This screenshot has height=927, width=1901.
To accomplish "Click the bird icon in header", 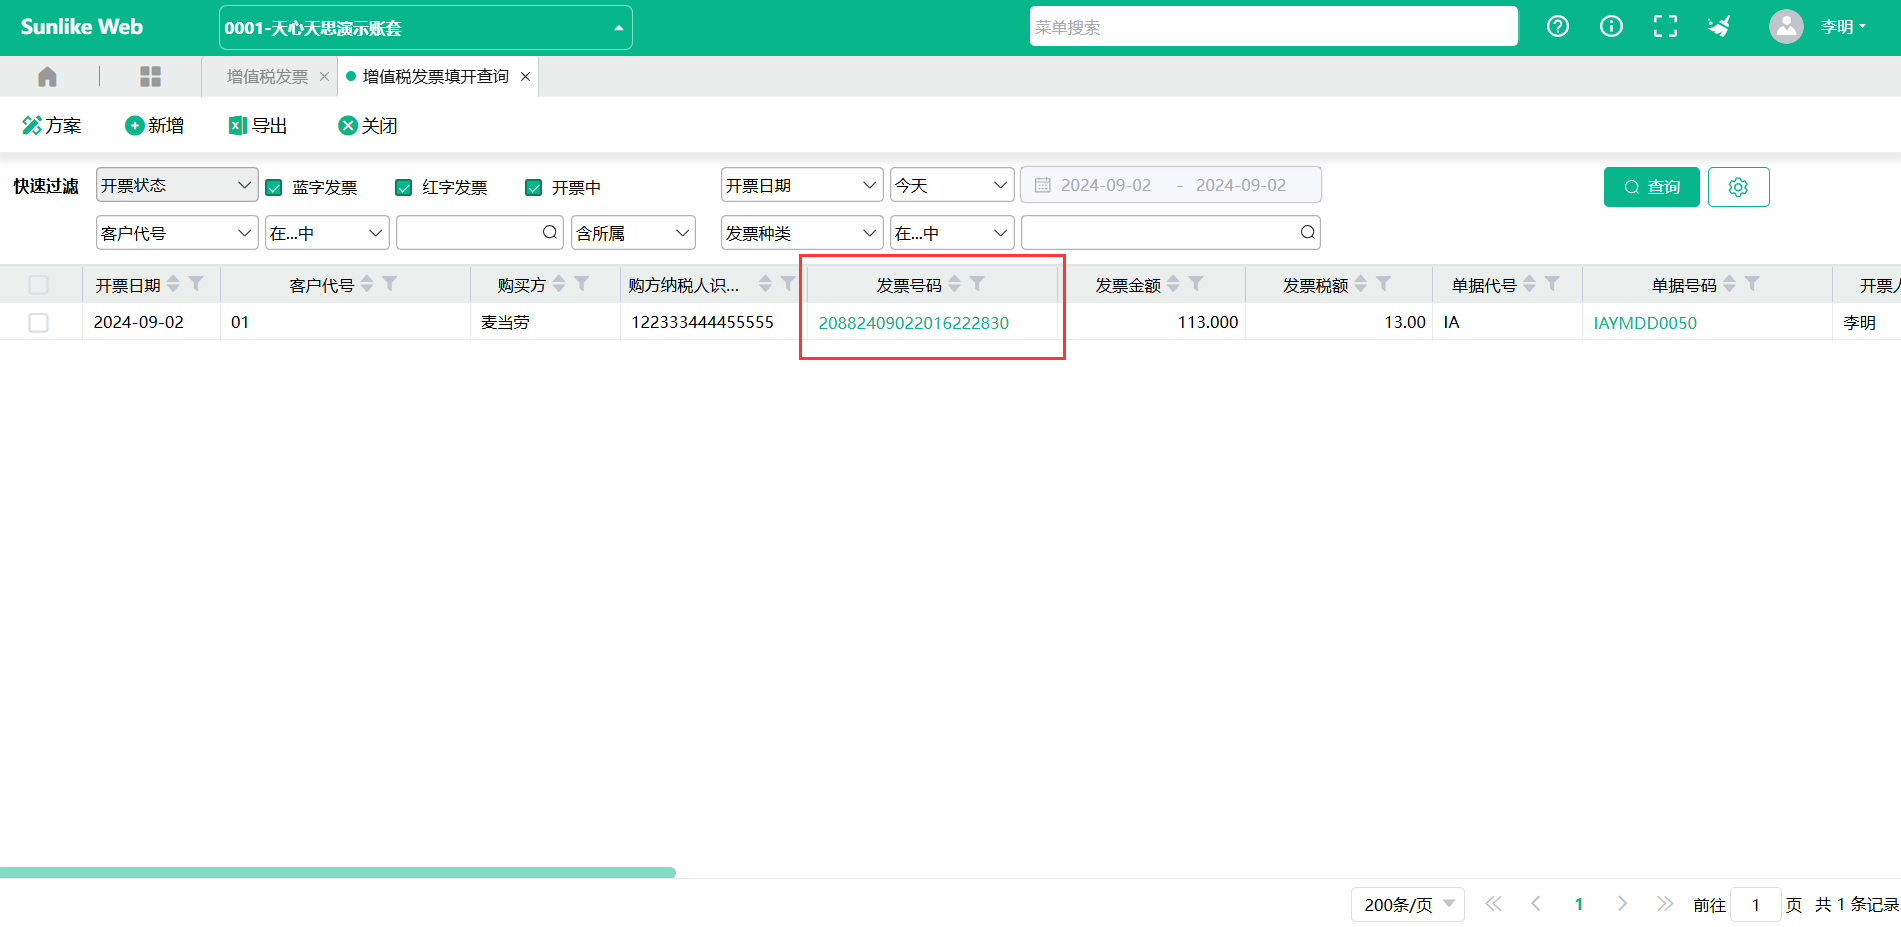I will coord(1719,27).
